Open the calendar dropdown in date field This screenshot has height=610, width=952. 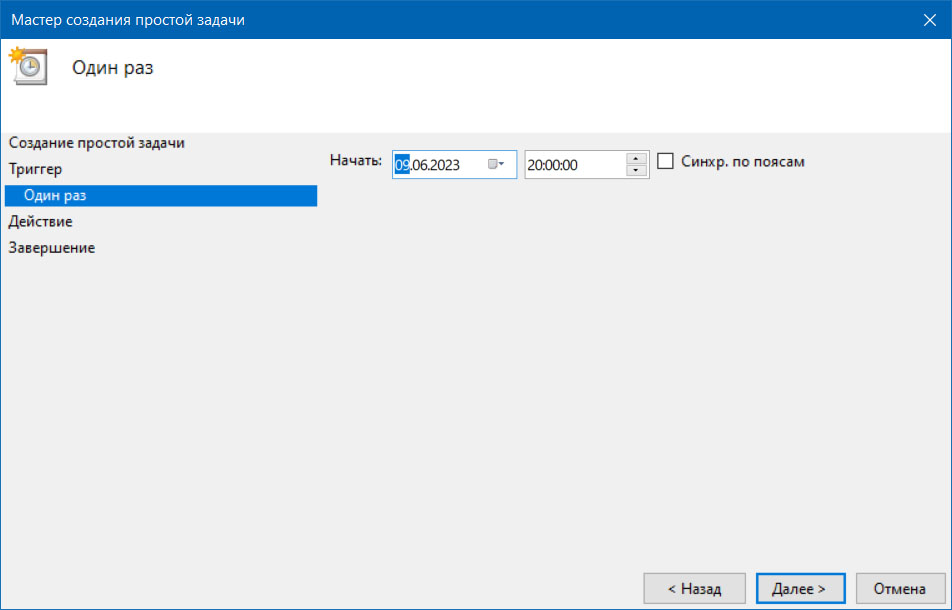(x=496, y=164)
